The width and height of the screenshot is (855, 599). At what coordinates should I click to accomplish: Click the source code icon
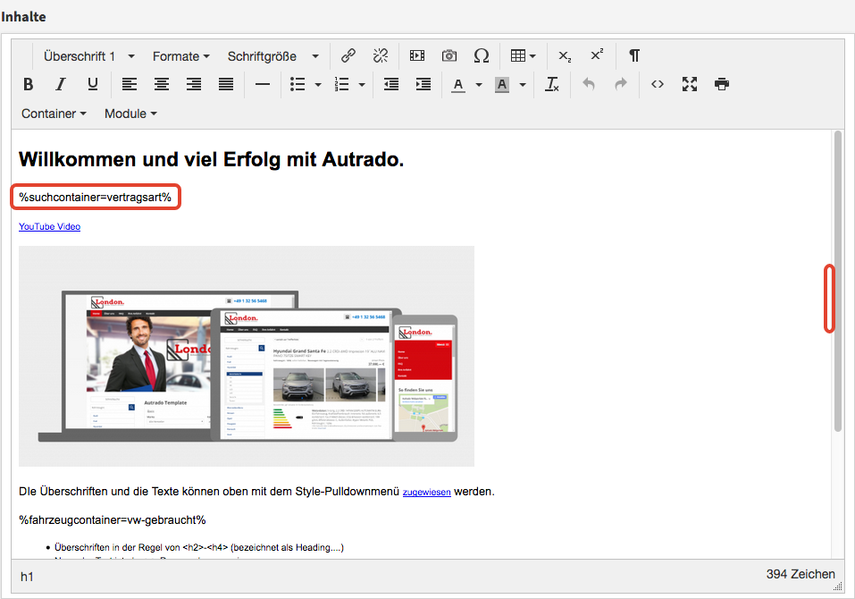[657, 84]
